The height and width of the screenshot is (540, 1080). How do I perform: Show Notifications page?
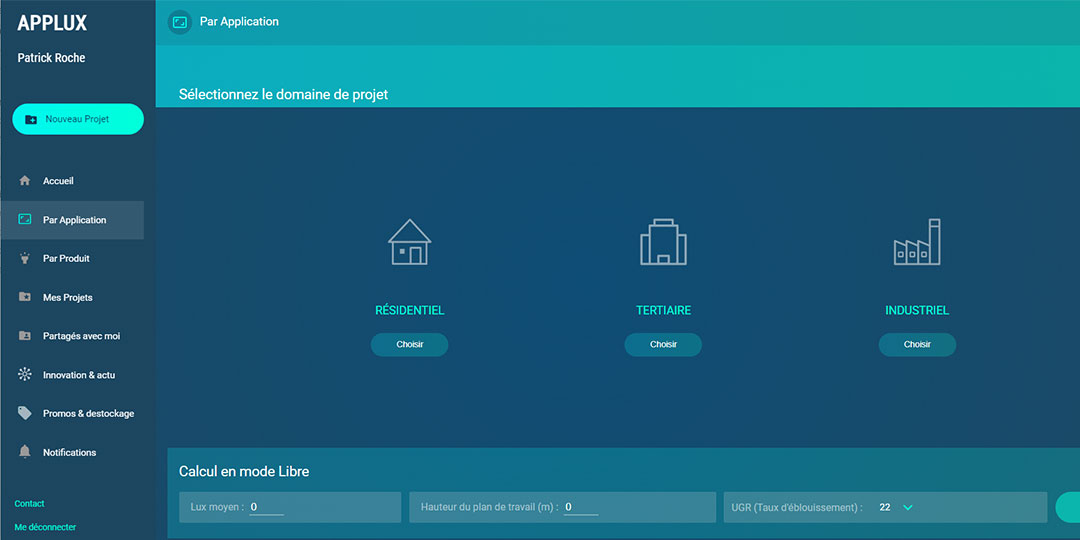(72, 452)
